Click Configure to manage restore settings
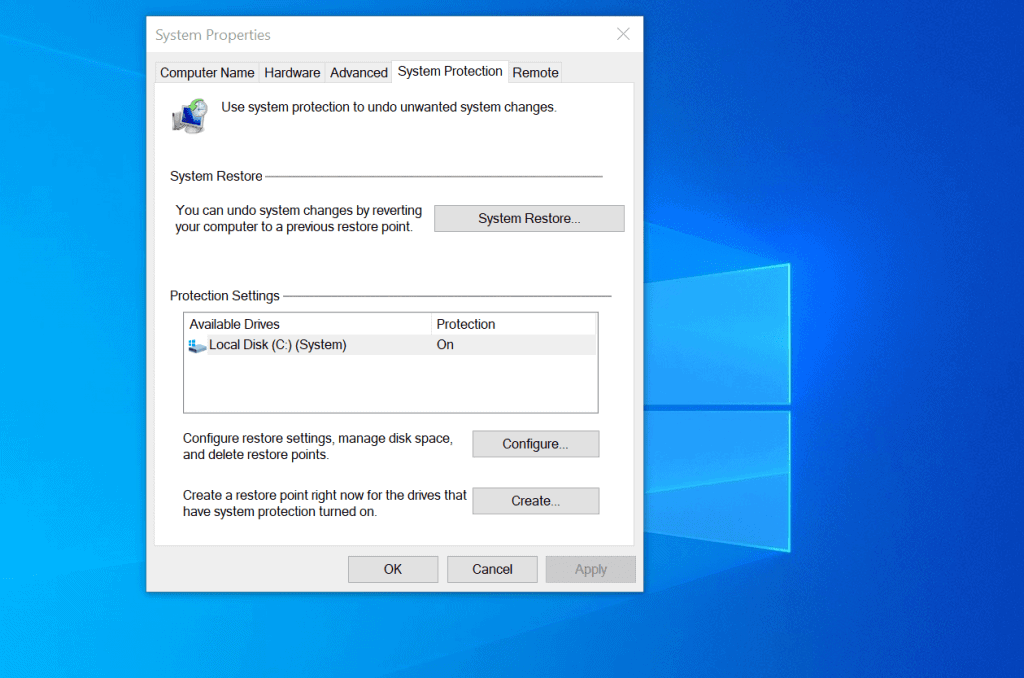The image size is (1024, 678). tap(535, 443)
